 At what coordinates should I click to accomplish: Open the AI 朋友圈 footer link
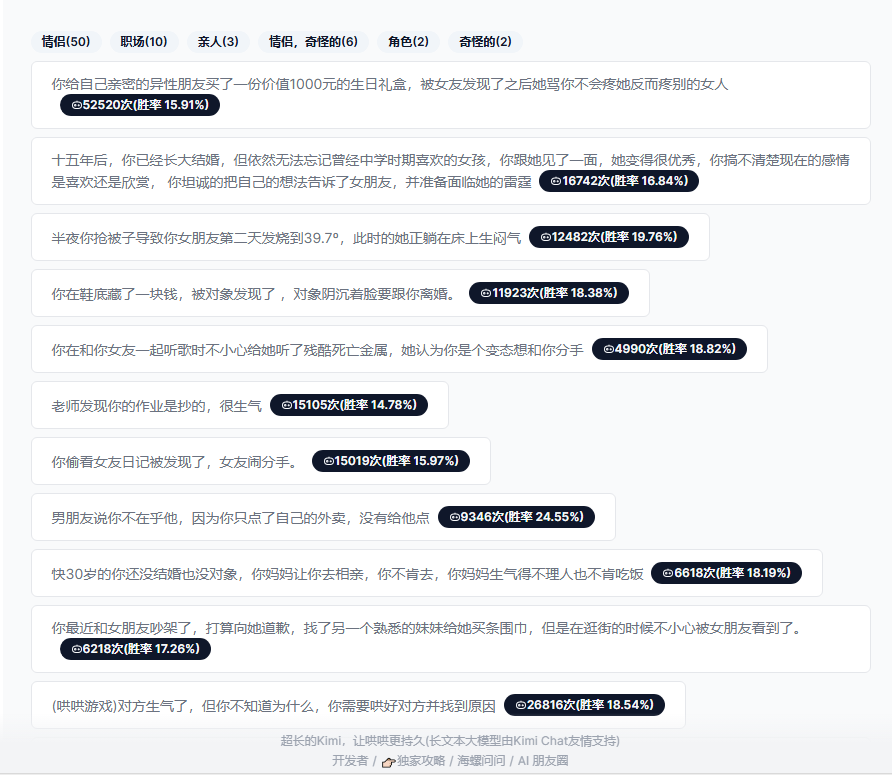click(x=543, y=761)
